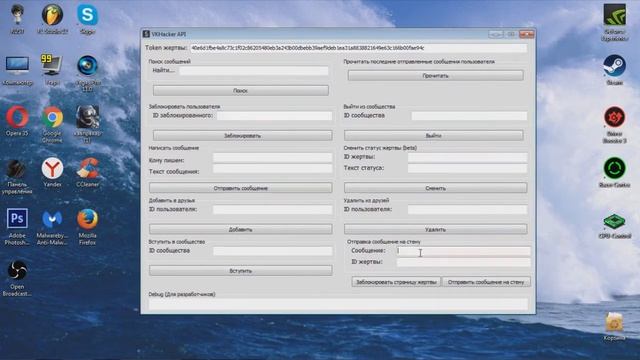
Task: Open the FL Studio 12 desktop icon
Action: point(52,16)
